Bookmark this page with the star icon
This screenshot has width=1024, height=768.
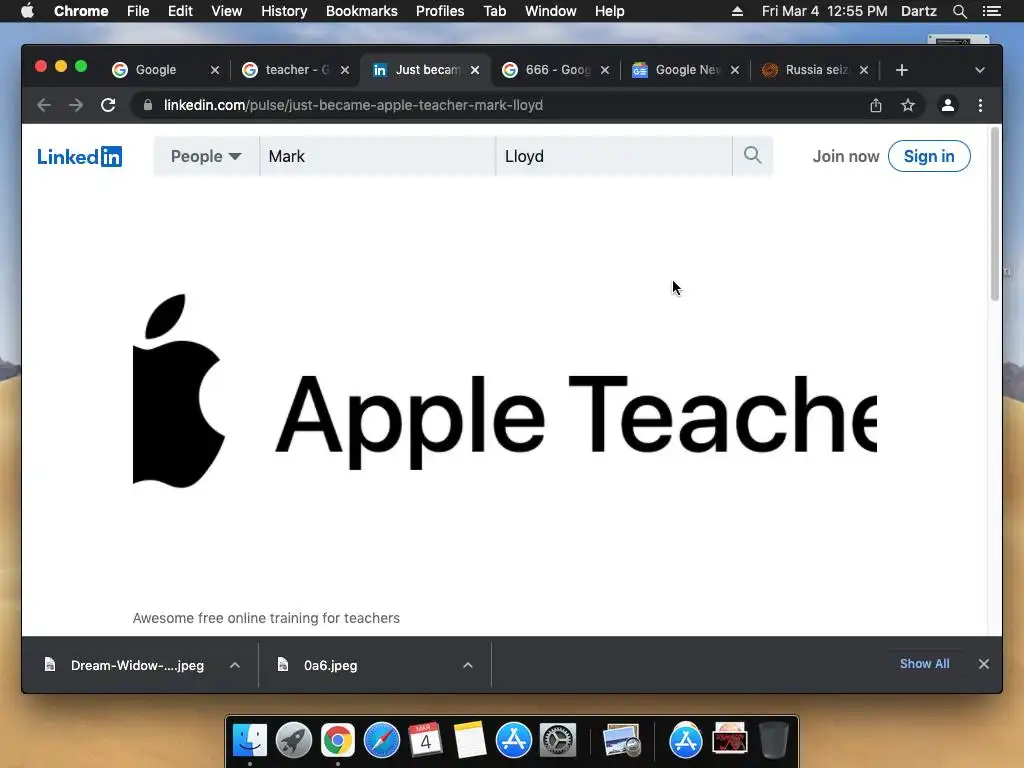click(908, 105)
